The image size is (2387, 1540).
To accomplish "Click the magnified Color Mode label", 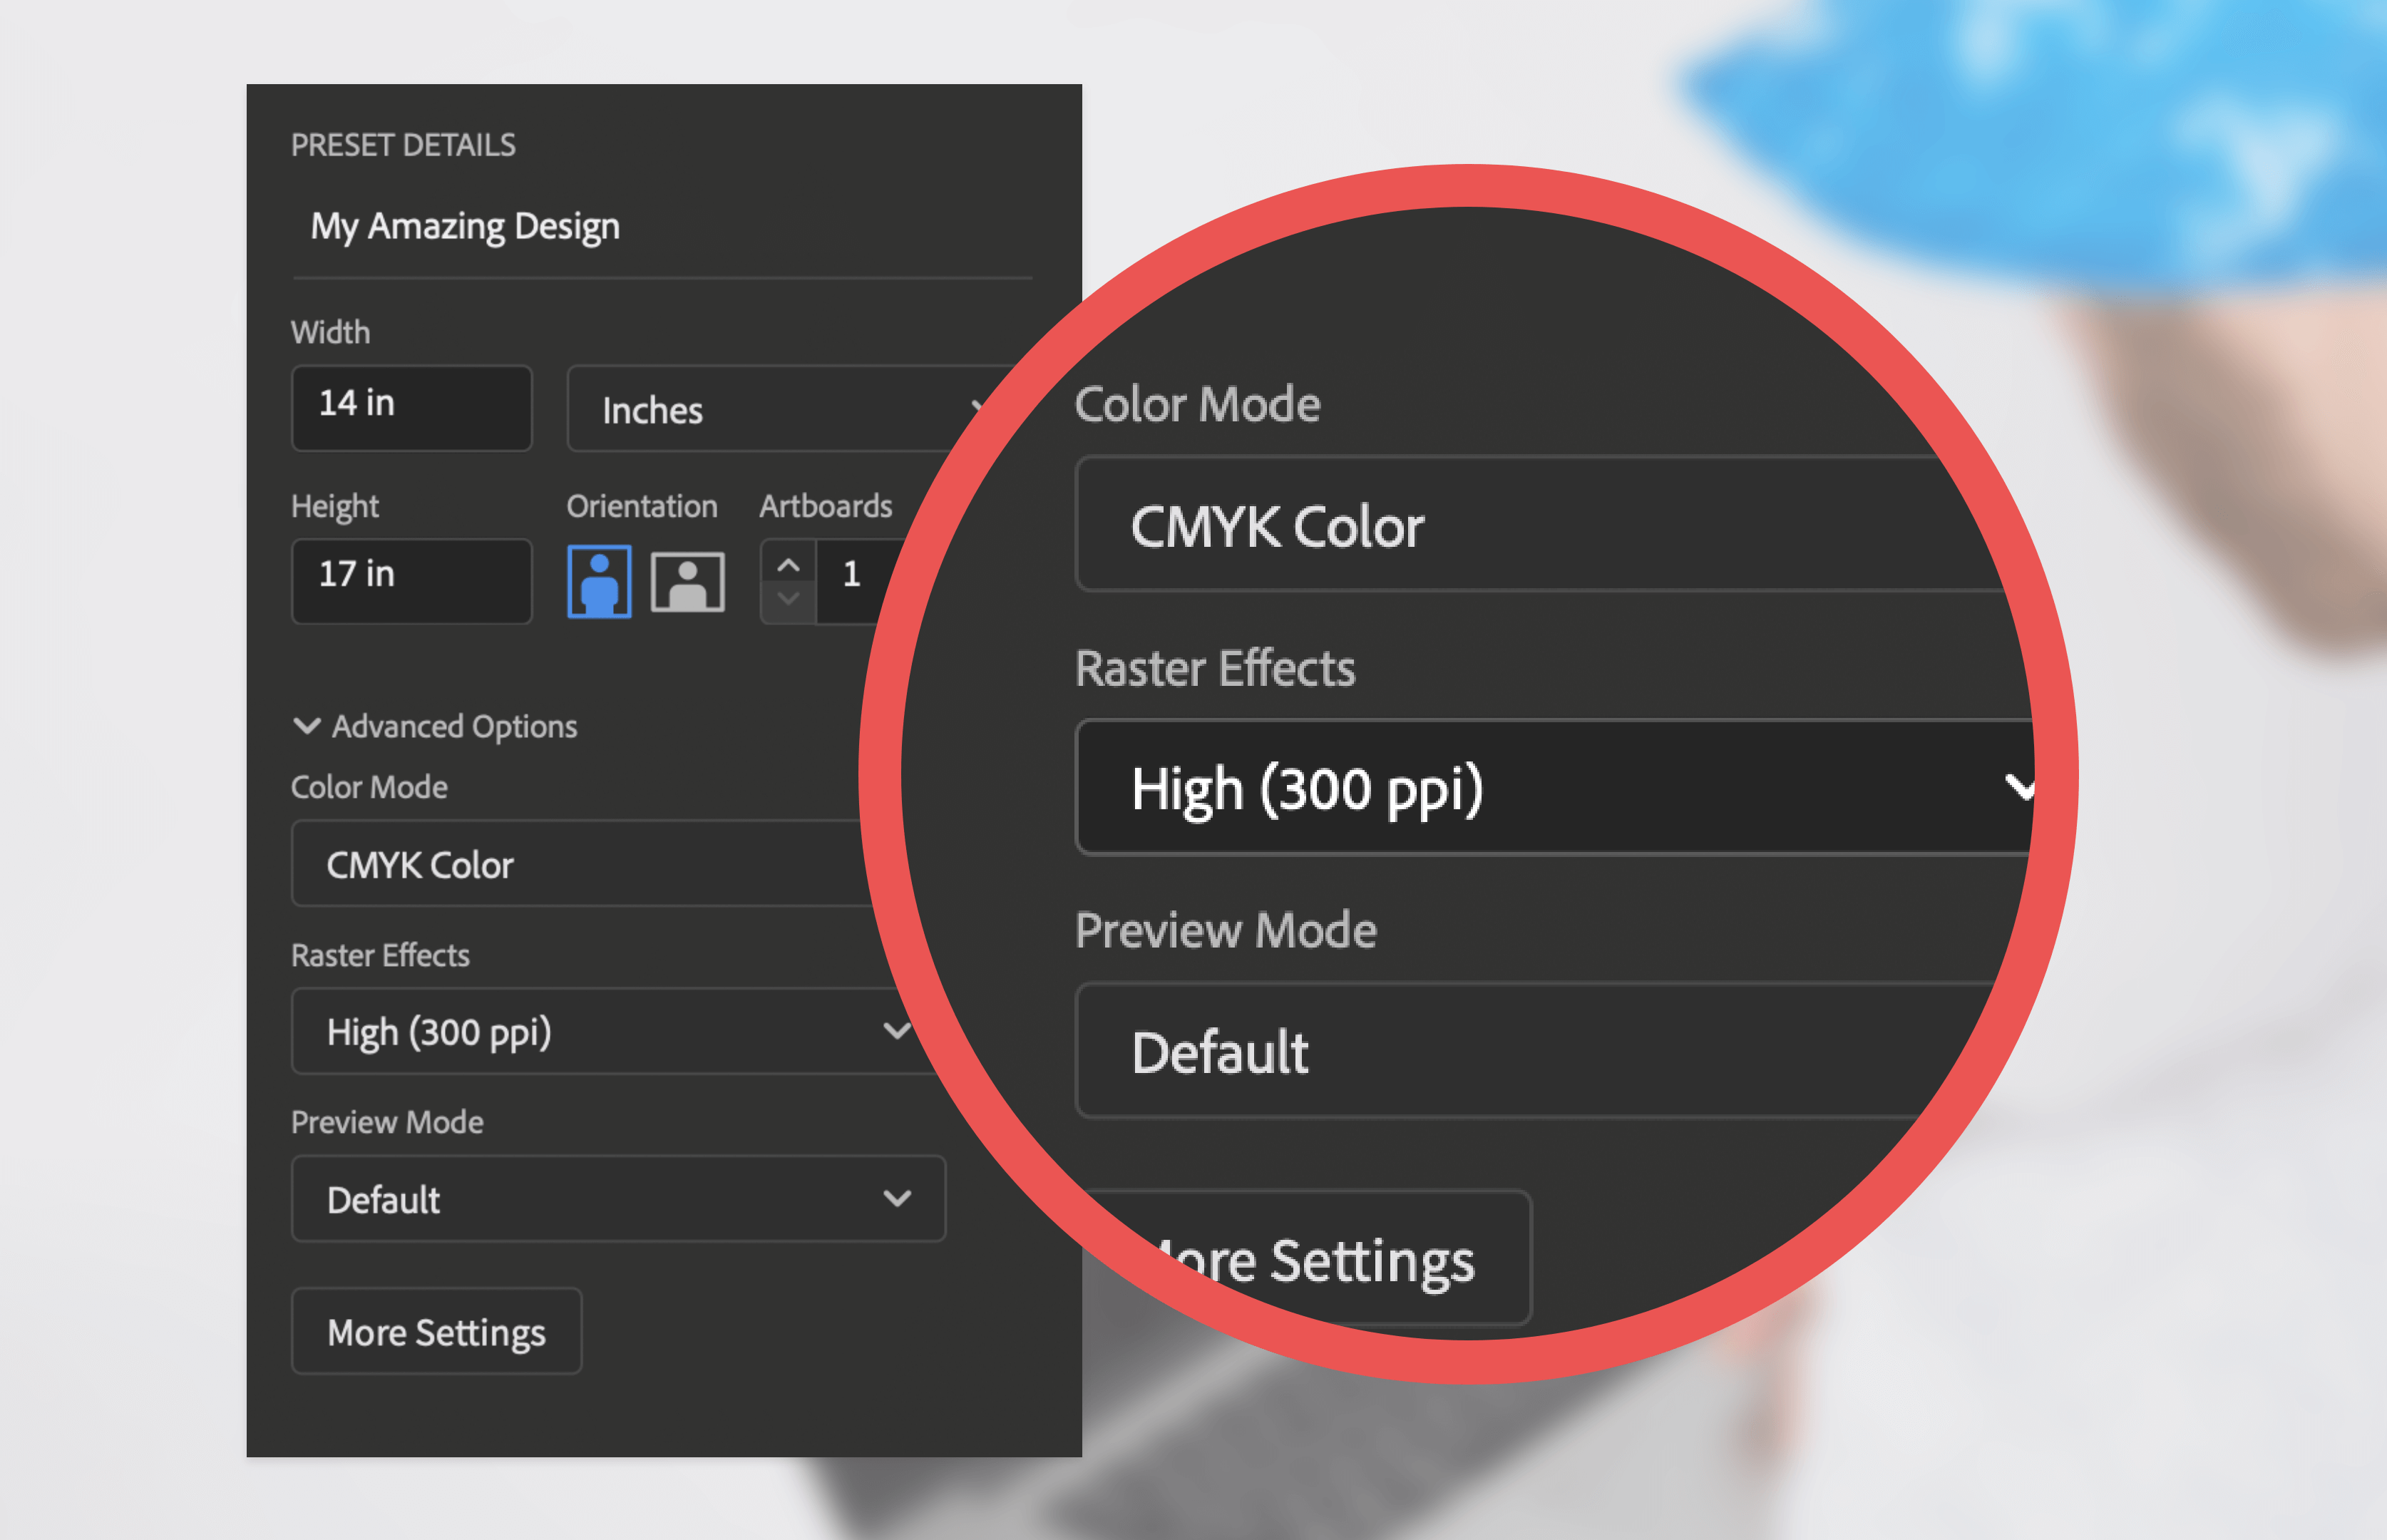I will [x=1198, y=405].
